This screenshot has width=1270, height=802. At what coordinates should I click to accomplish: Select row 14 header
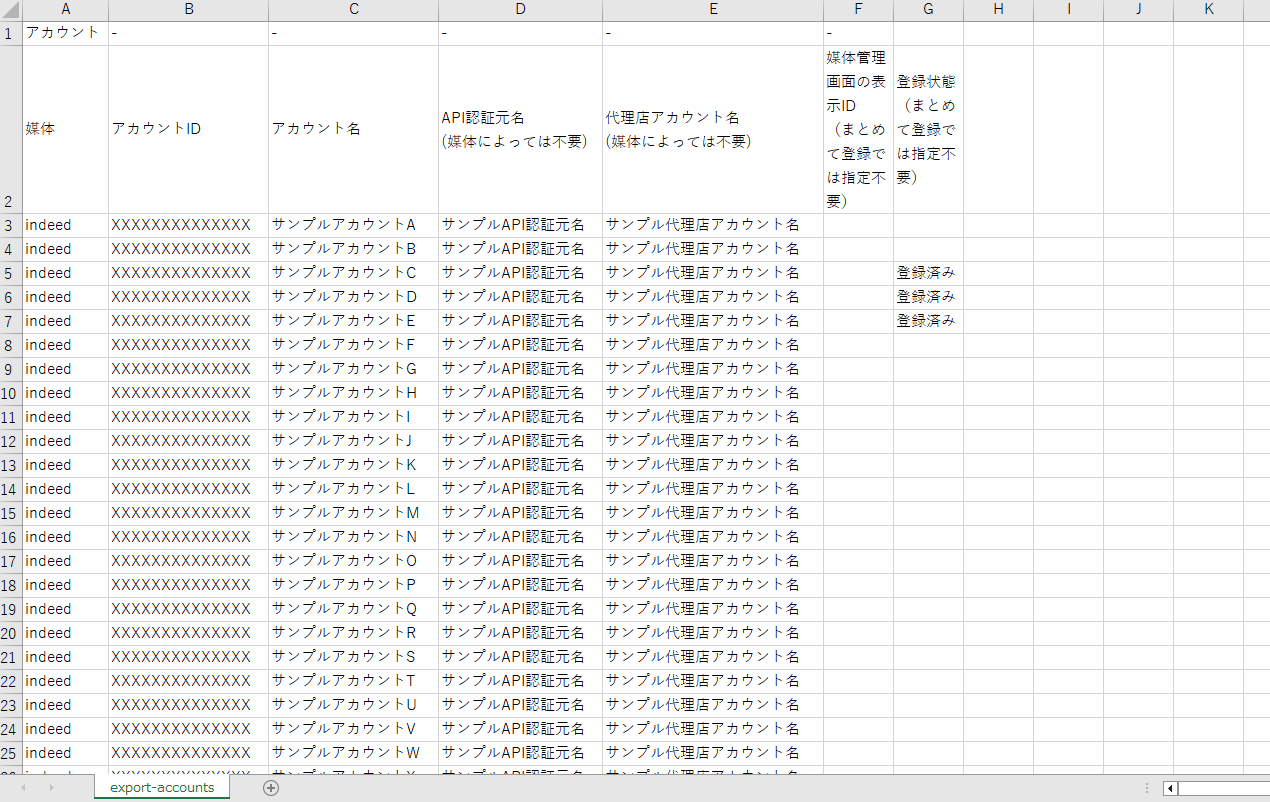pyautogui.click(x=11, y=489)
